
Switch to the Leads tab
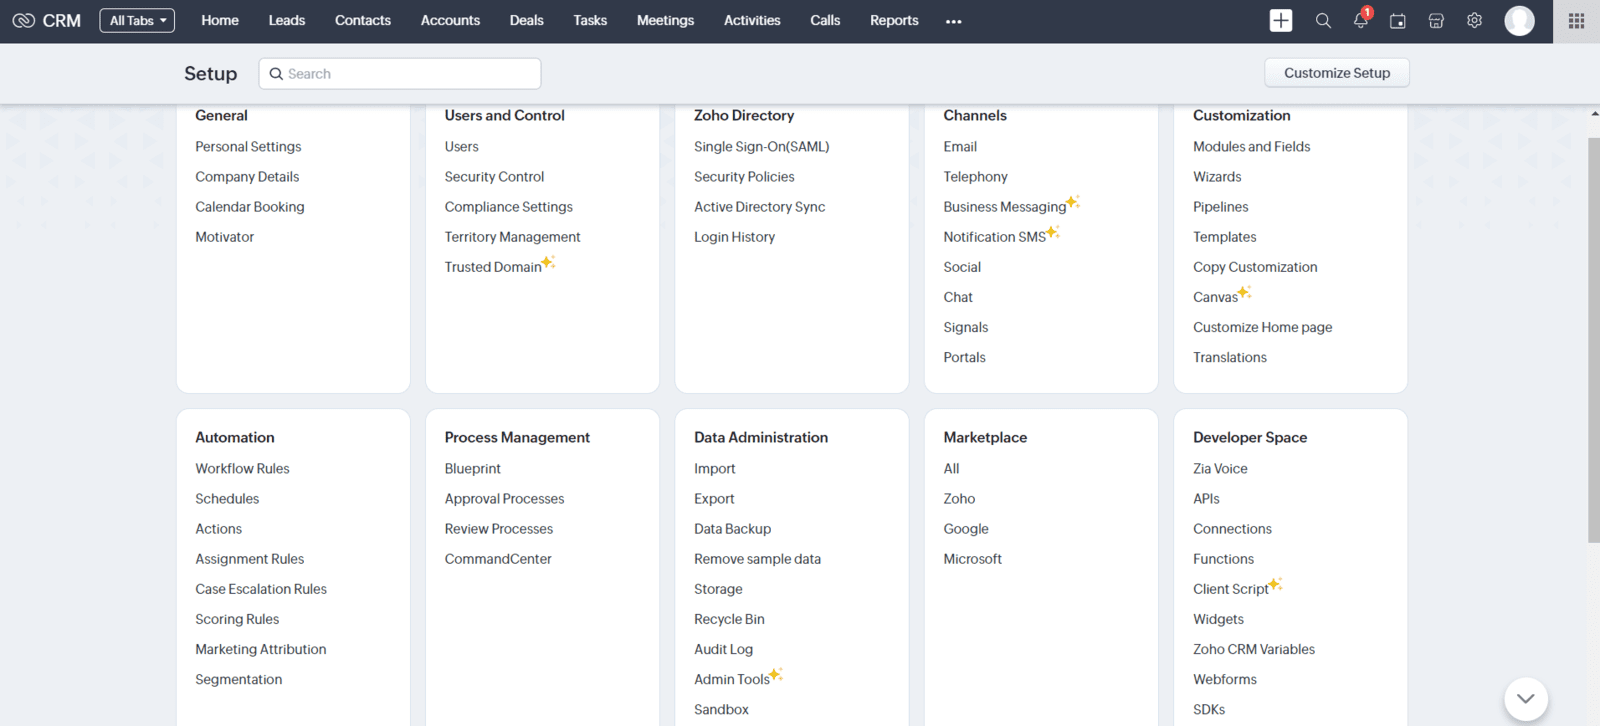click(x=287, y=20)
